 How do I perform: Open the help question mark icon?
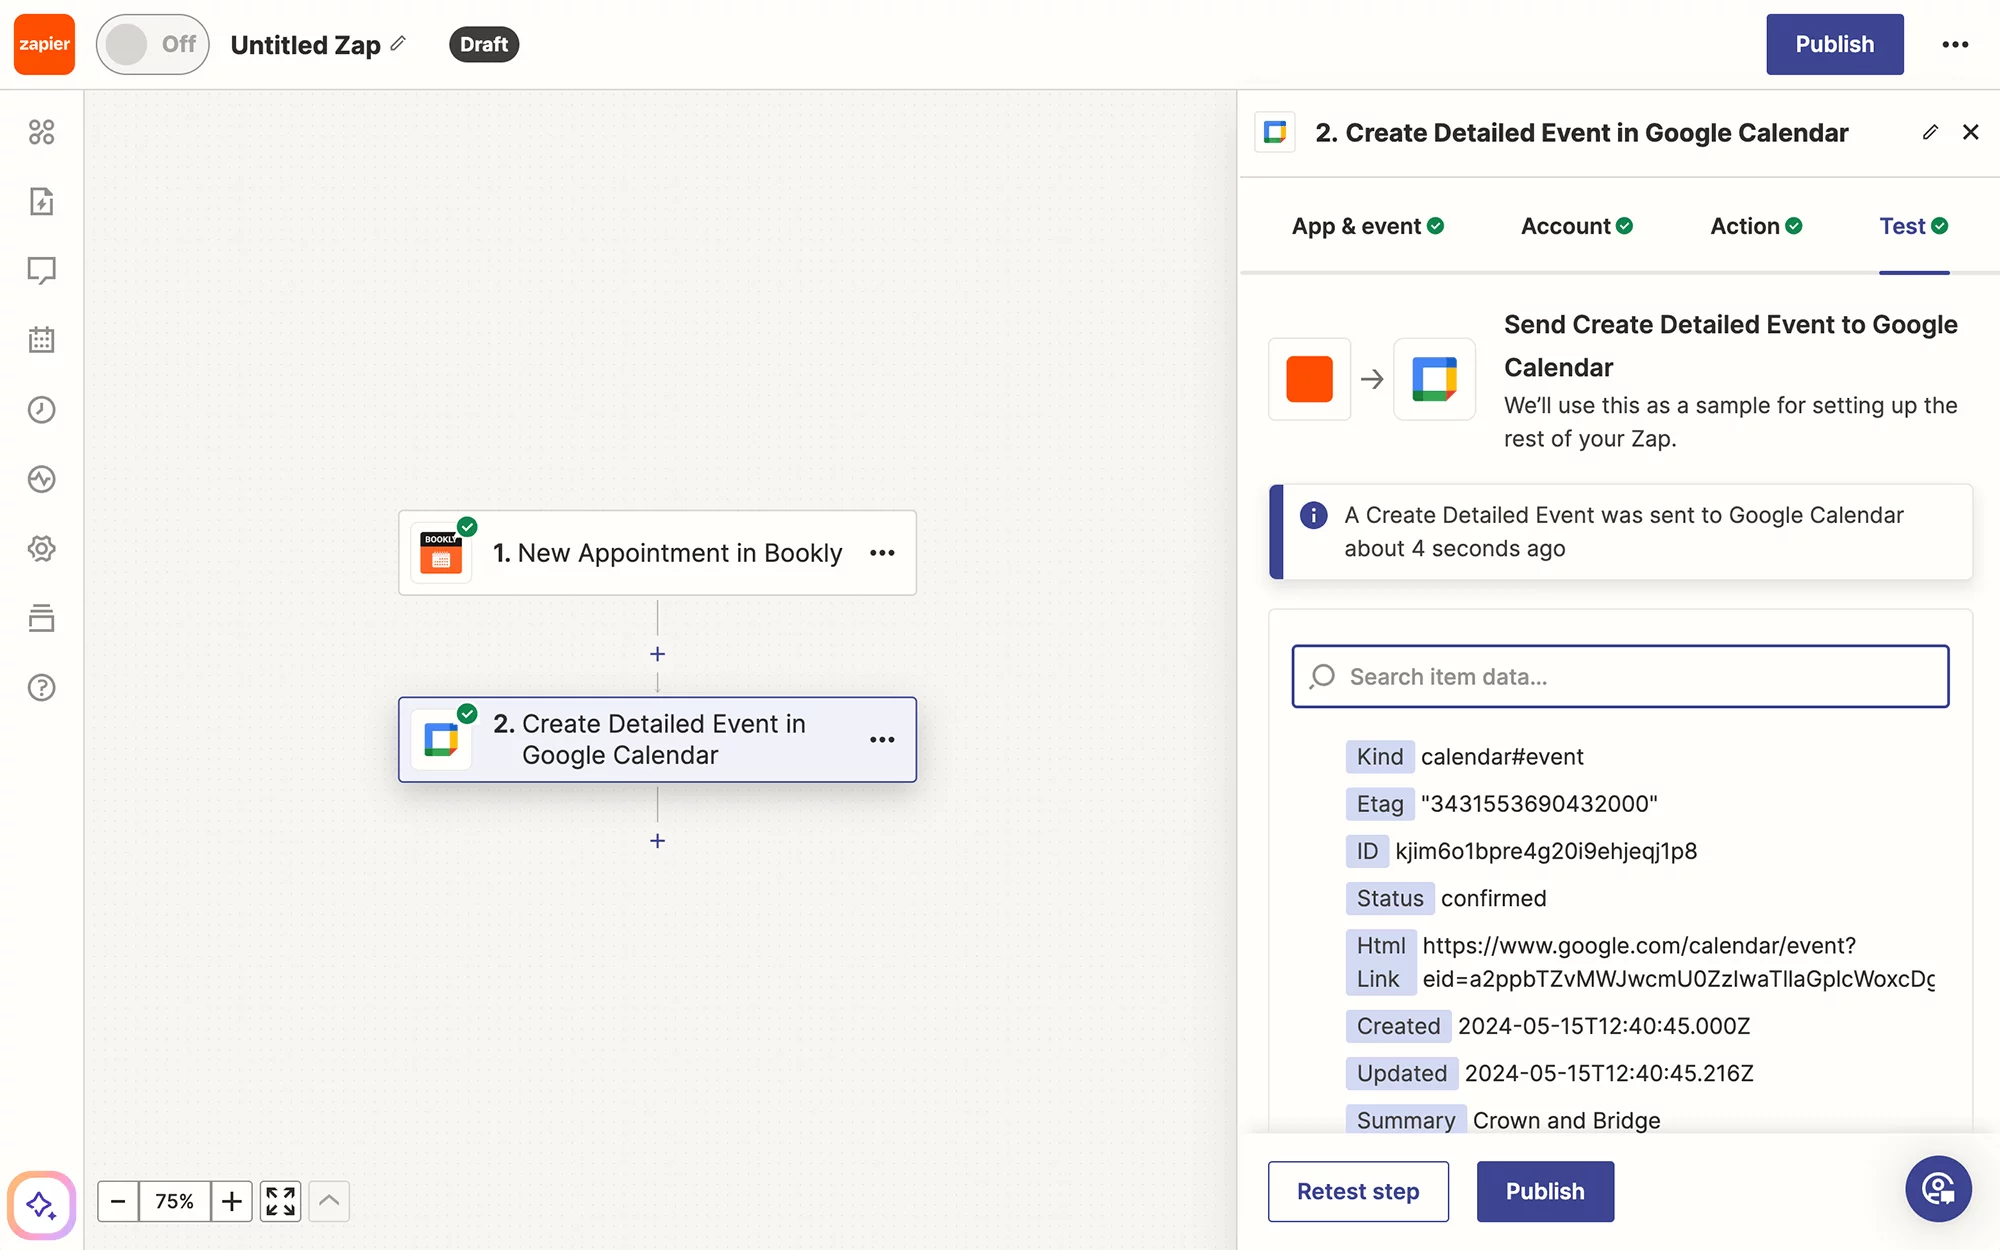pos(41,687)
